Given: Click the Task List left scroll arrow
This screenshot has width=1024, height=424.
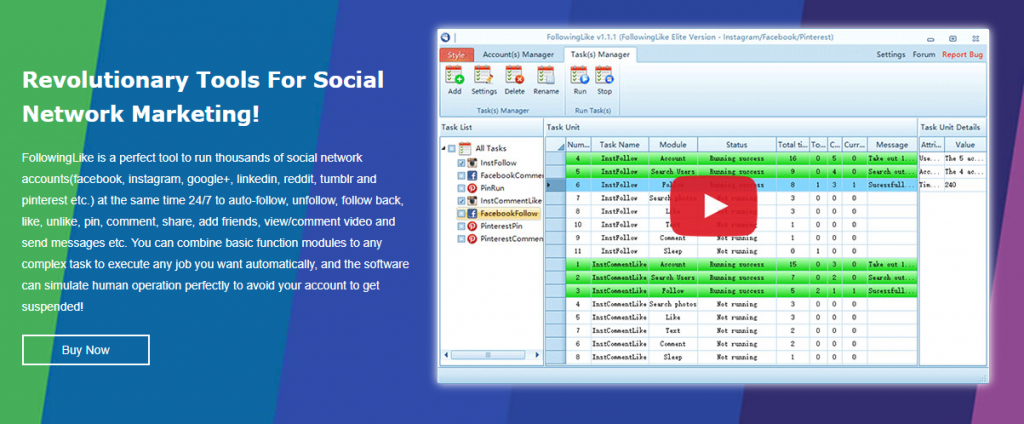Looking at the screenshot, I should 446,355.
